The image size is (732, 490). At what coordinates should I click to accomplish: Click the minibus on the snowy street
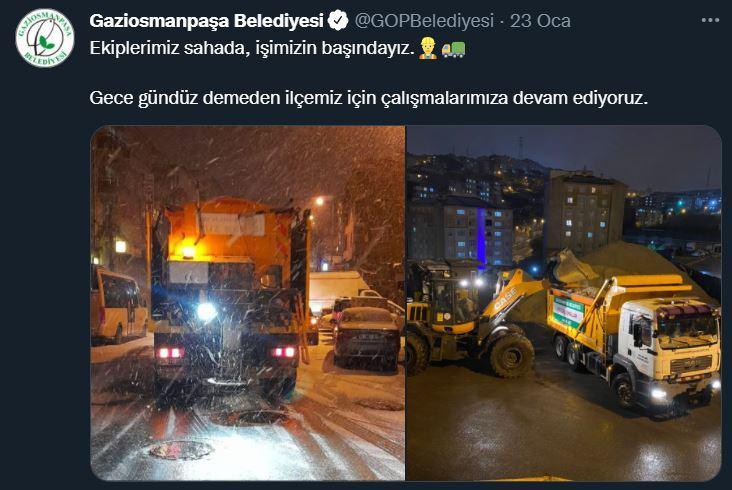click(119, 304)
